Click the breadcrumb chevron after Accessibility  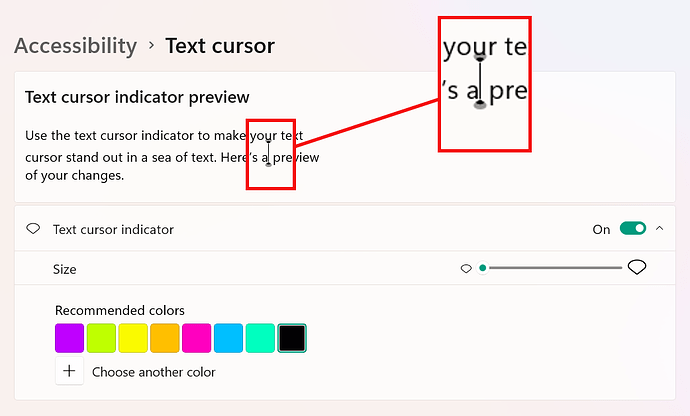point(151,46)
